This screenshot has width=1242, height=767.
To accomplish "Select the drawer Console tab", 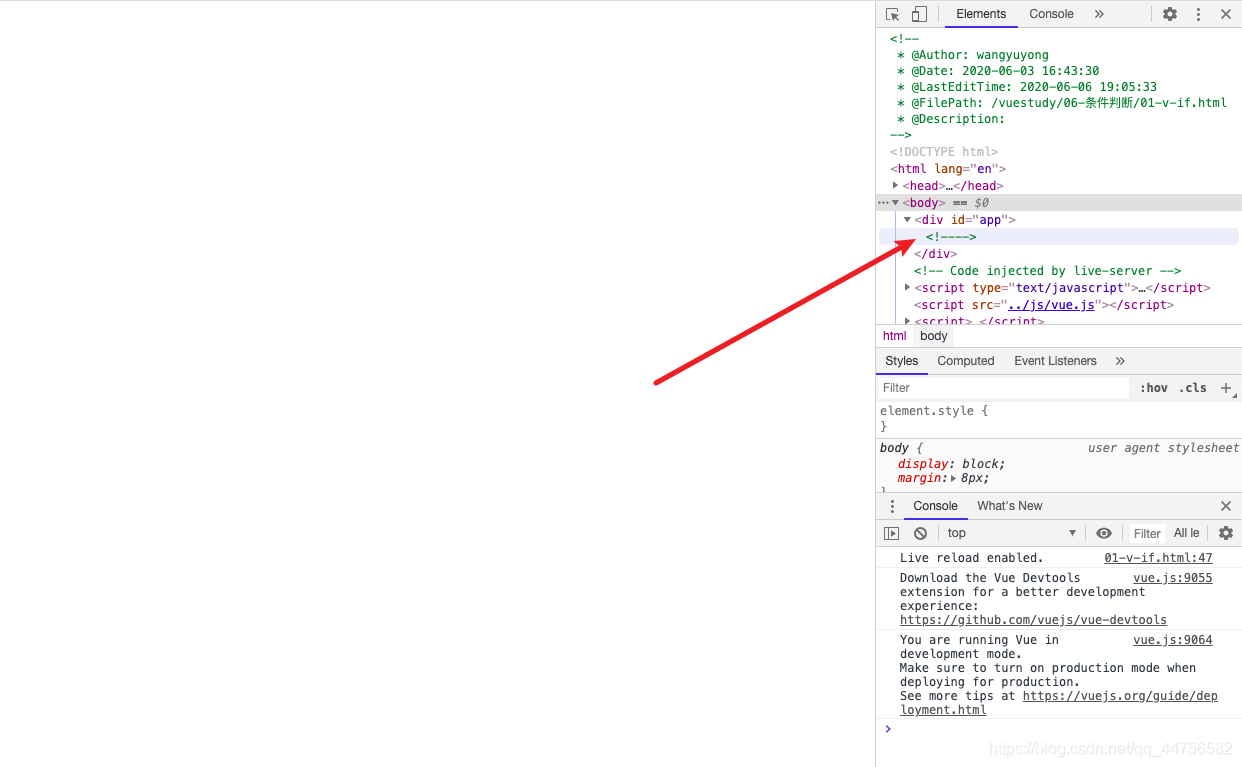I will (x=935, y=506).
